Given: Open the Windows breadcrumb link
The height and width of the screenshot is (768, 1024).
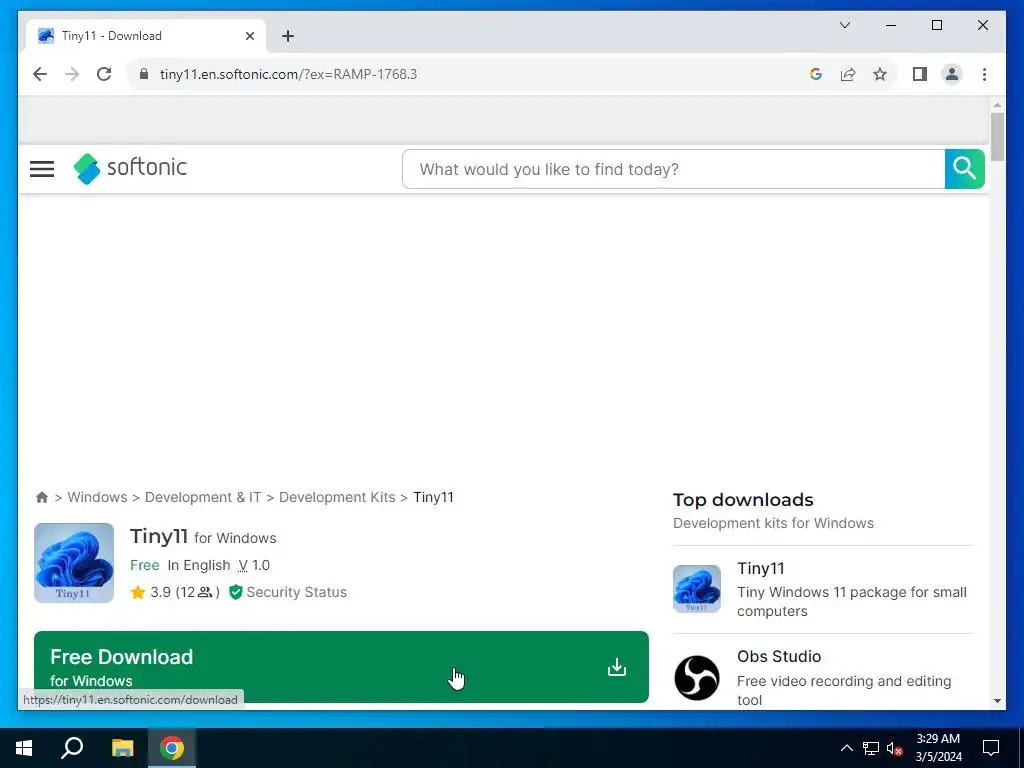Looking at the screenshot, I should (x=97, y=497).
